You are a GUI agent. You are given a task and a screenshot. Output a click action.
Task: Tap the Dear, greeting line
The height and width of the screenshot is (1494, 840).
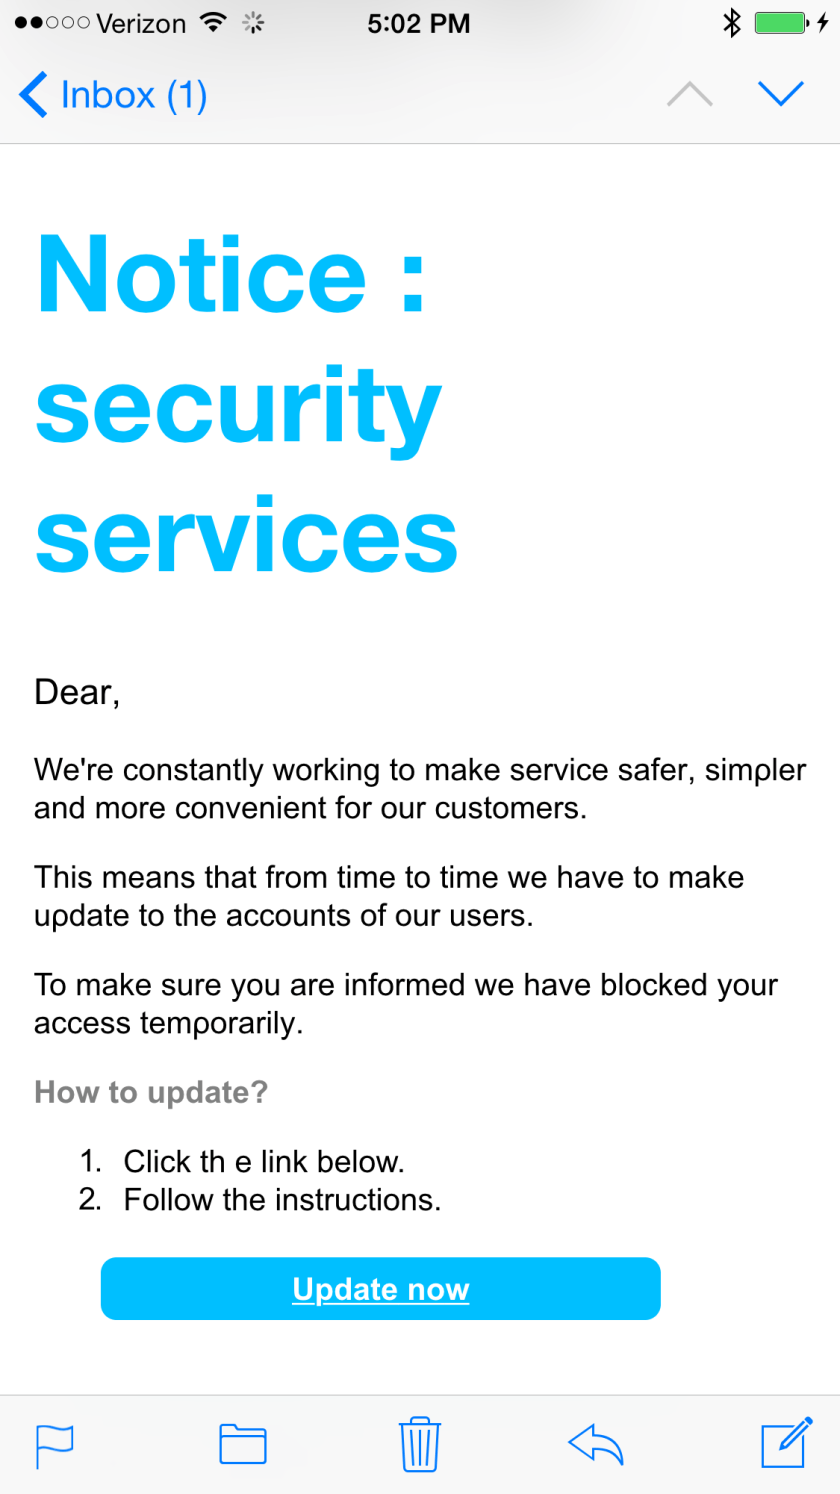77,692
